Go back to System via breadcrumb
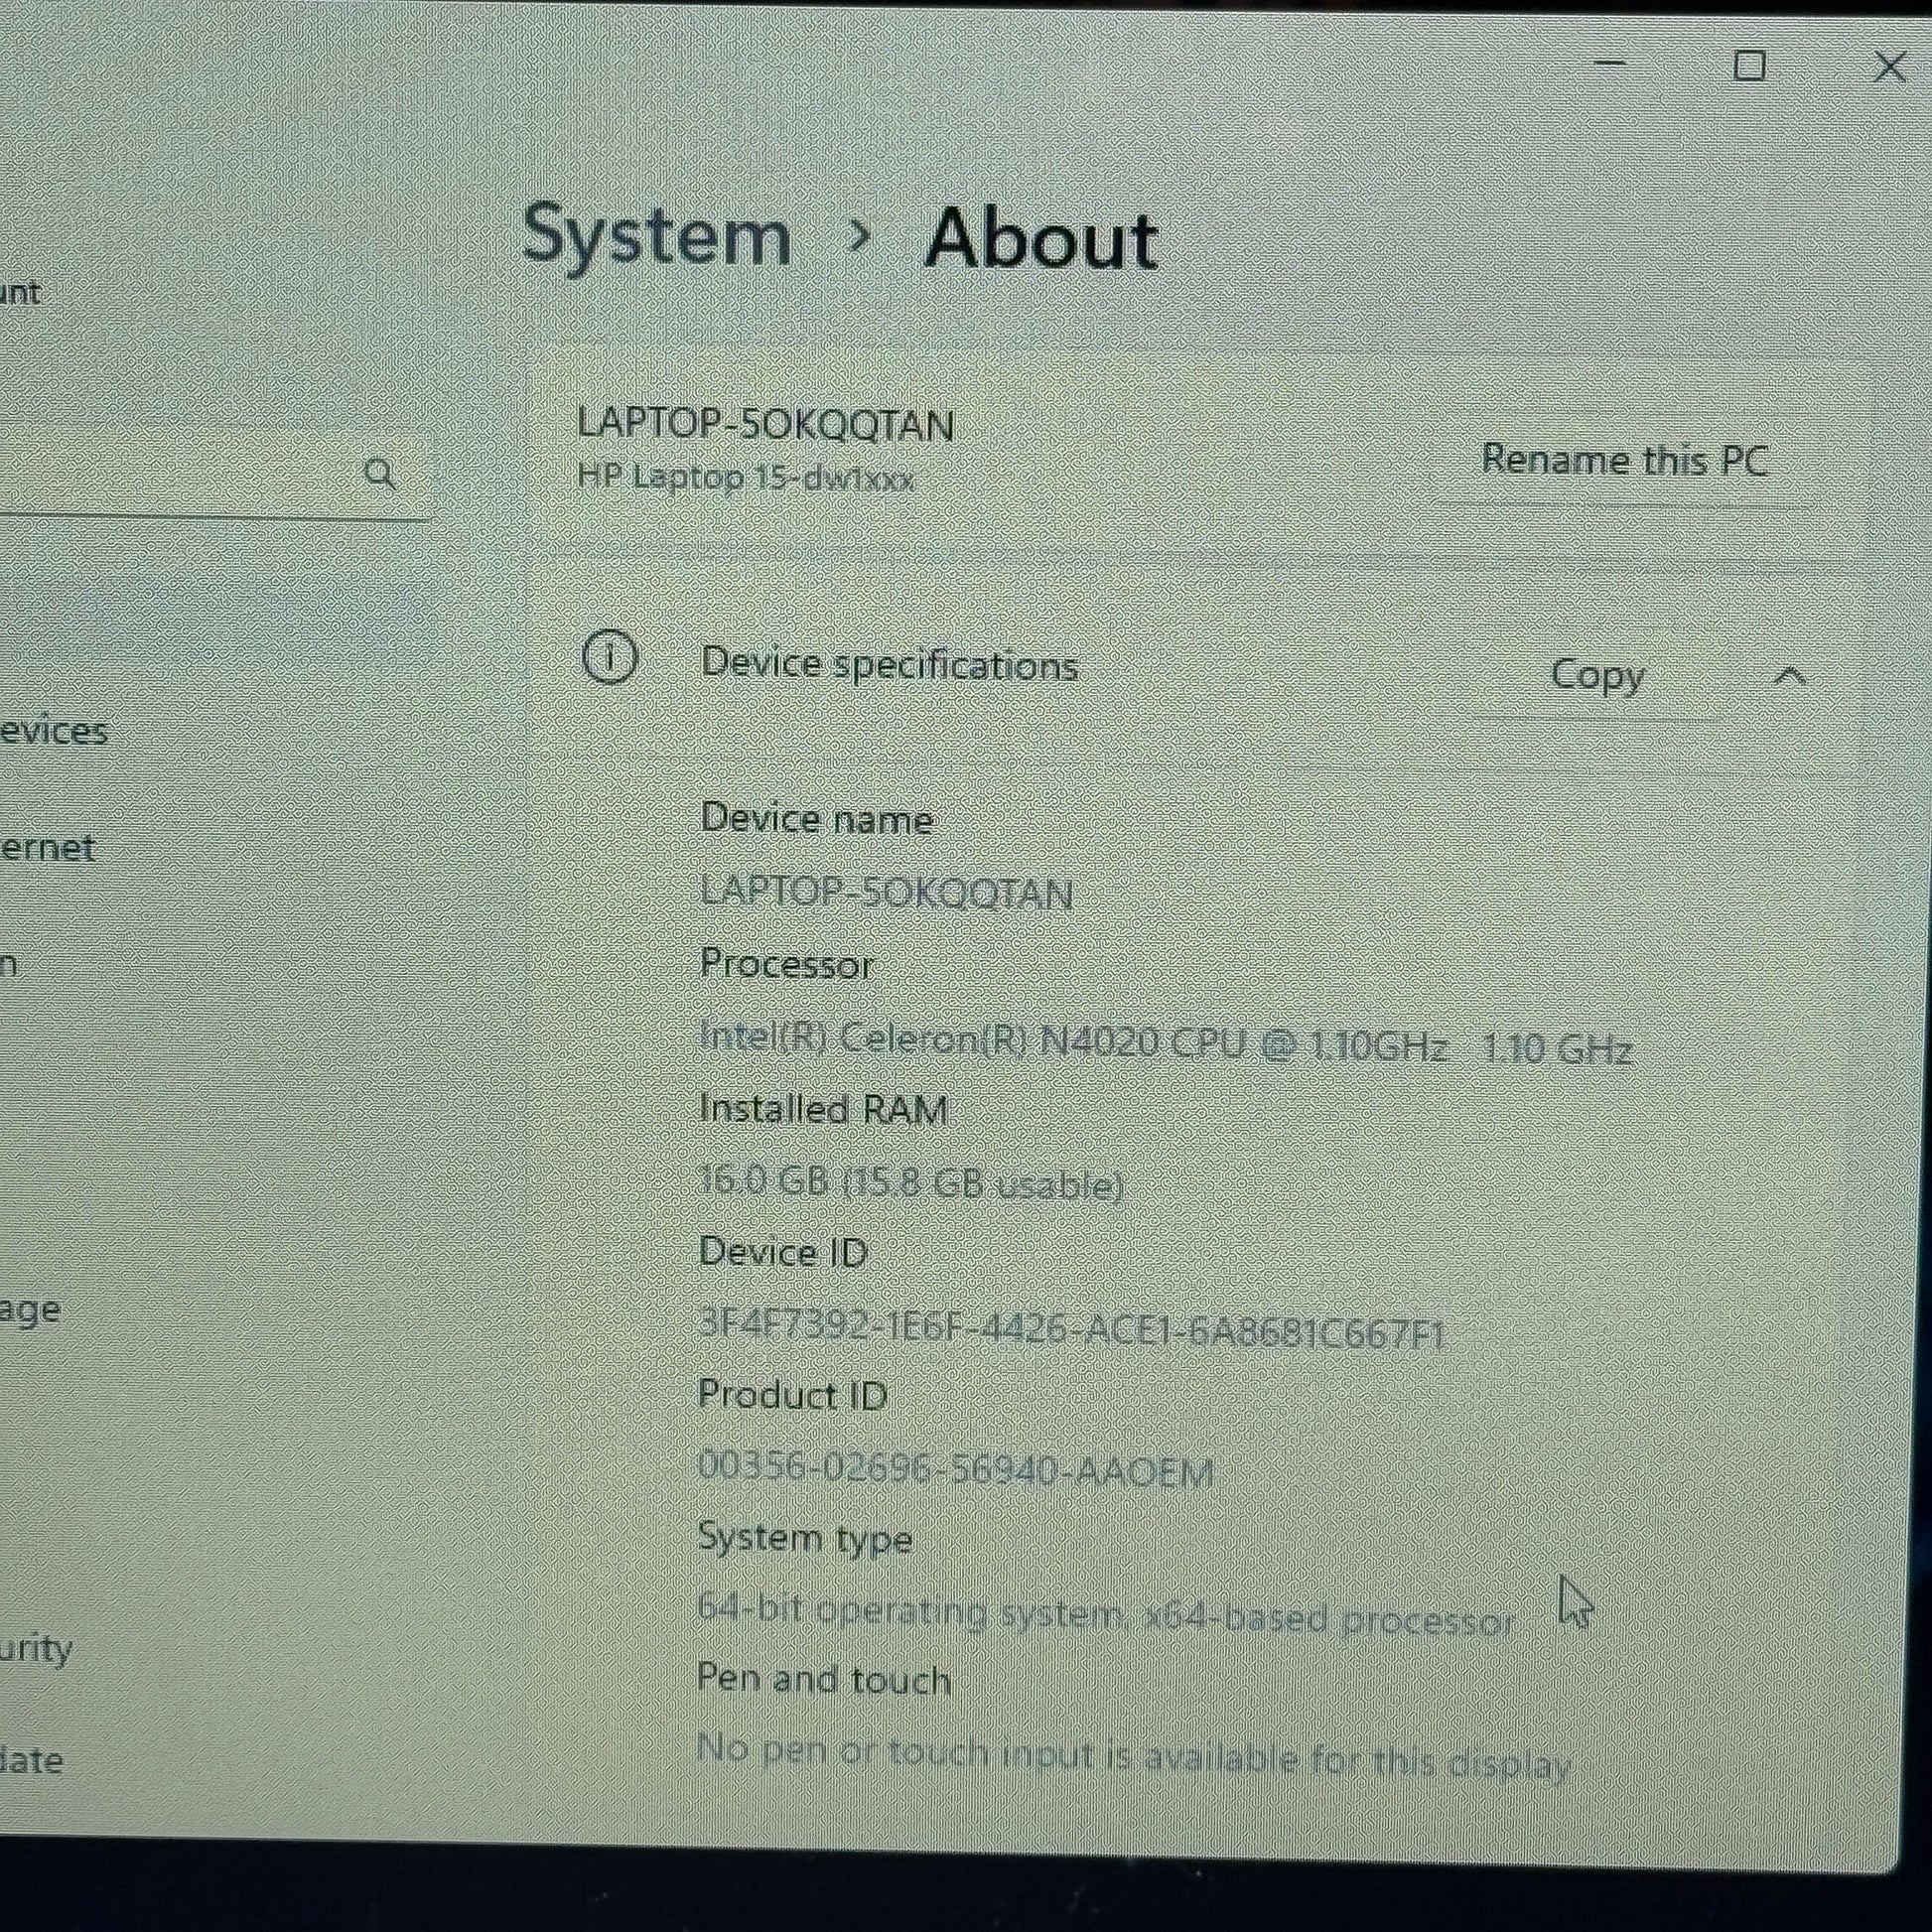This screenshot has height=1932, width=1932. point(656,236)
